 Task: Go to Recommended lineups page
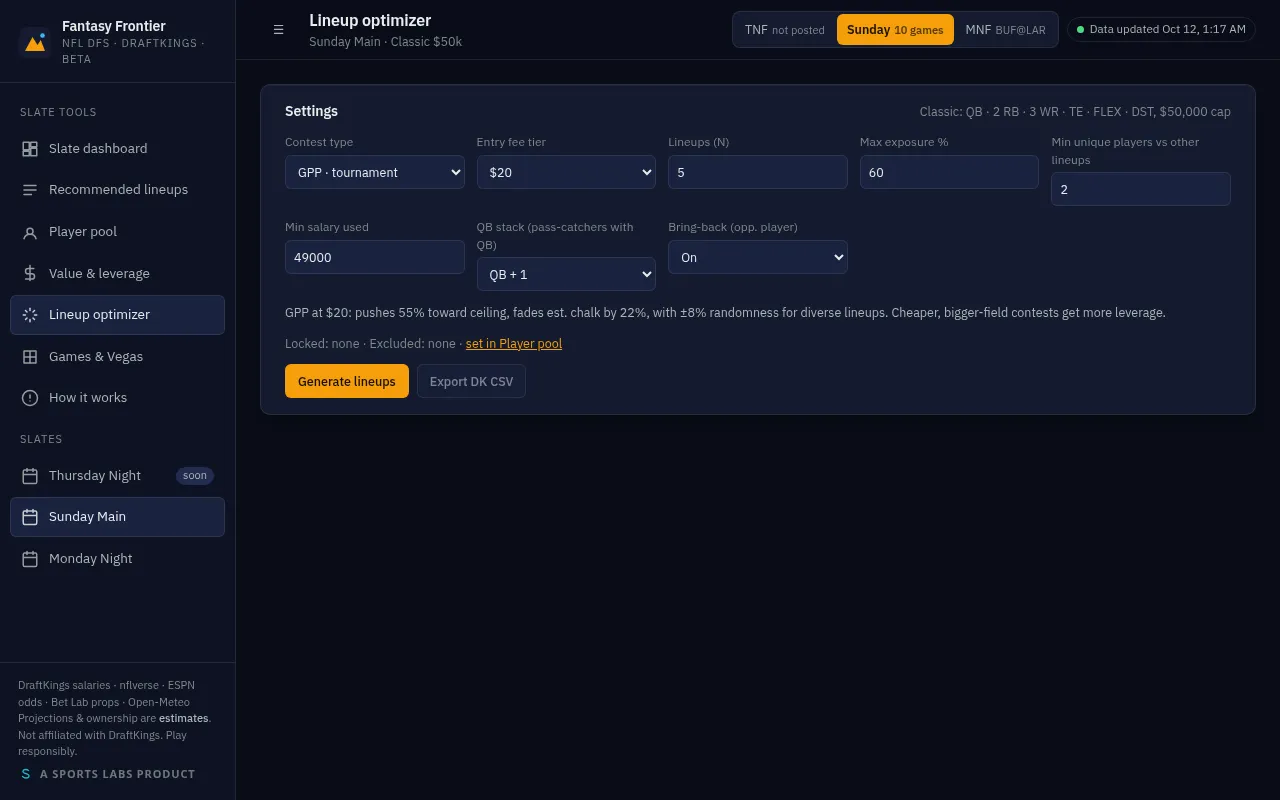tap(117, 190)
